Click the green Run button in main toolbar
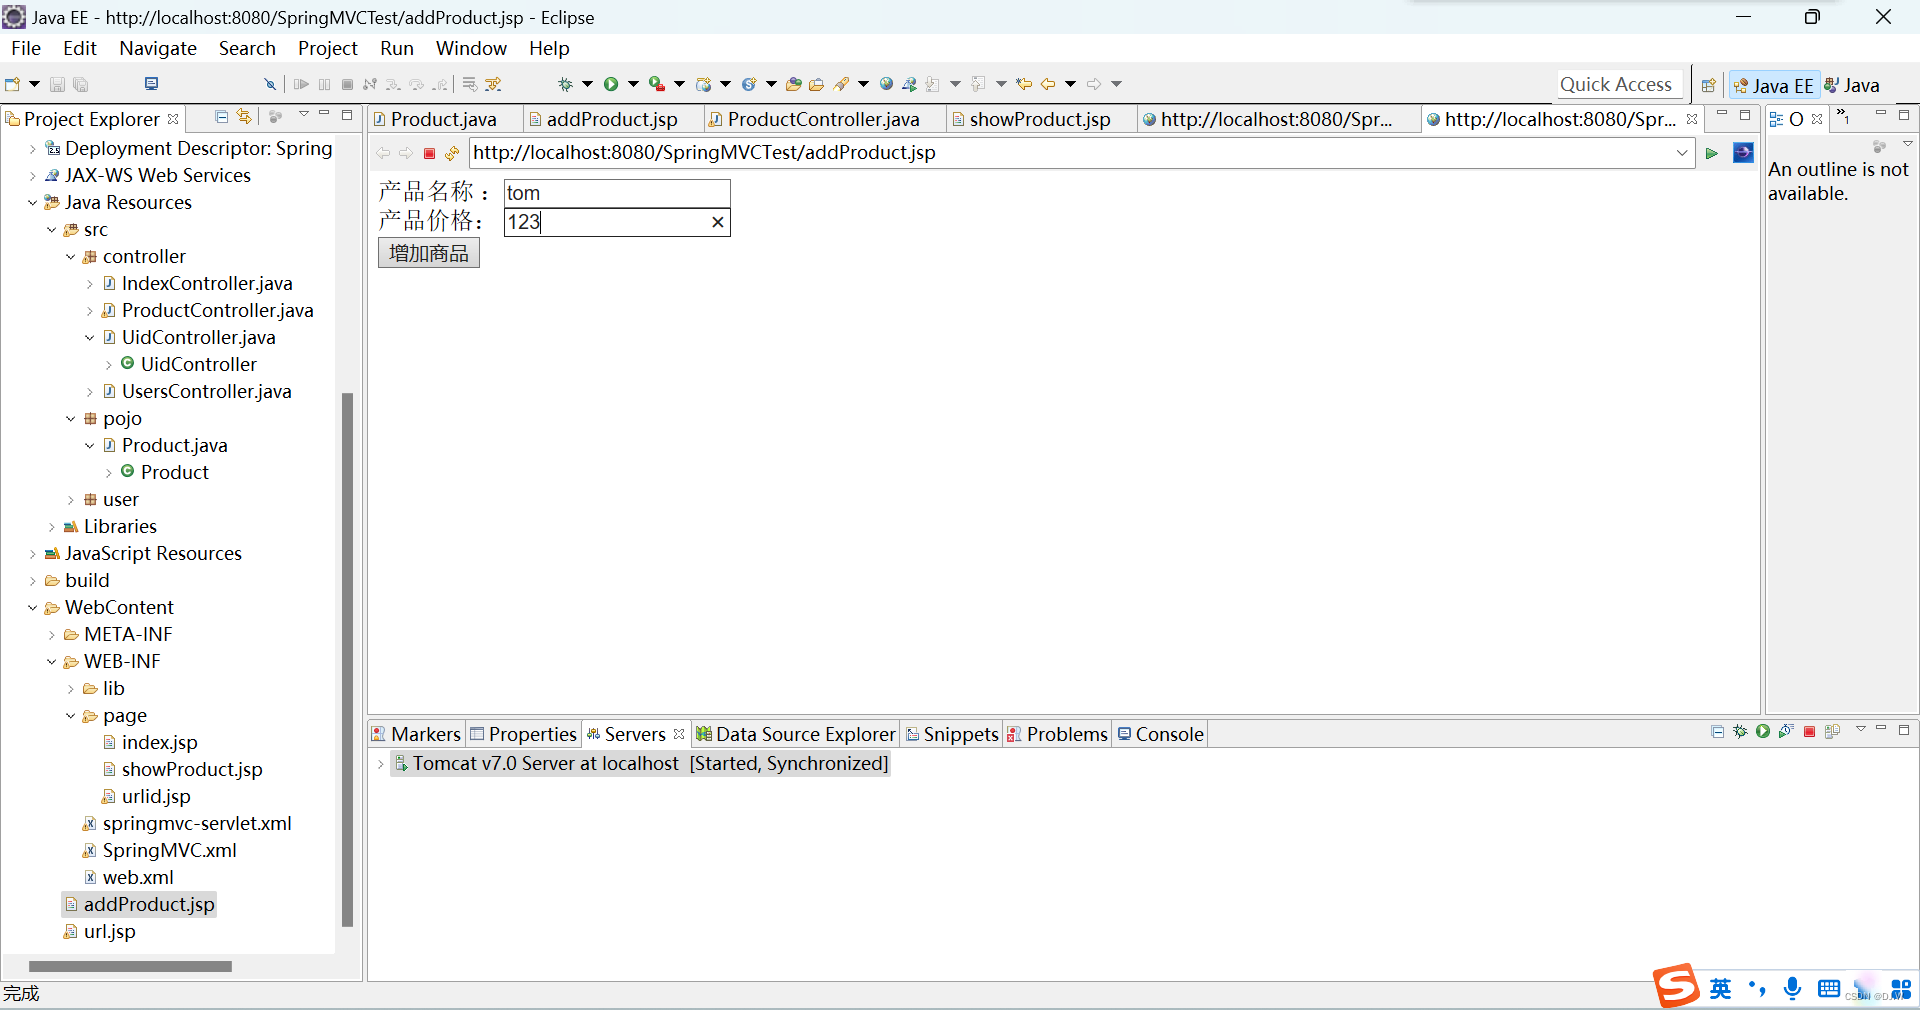 coord(610,84)
